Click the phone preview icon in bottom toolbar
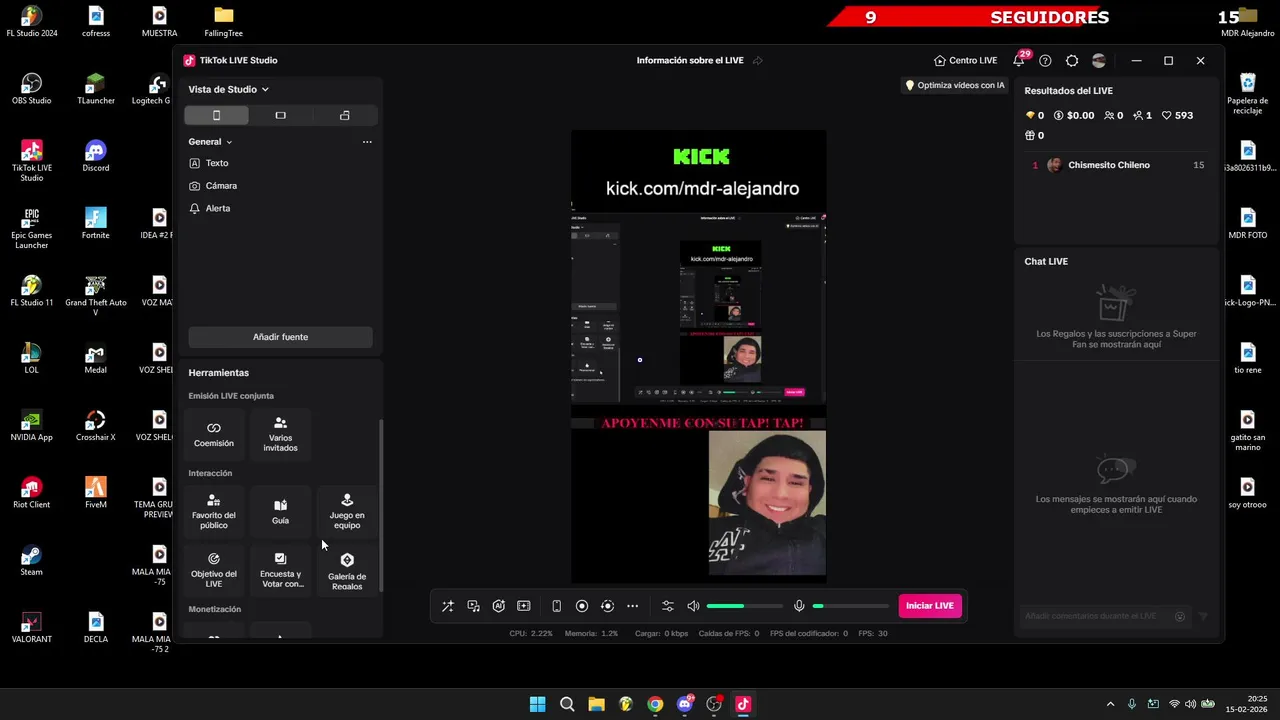The width and height of the screenshot is (1280, 720). pos(557,606)
